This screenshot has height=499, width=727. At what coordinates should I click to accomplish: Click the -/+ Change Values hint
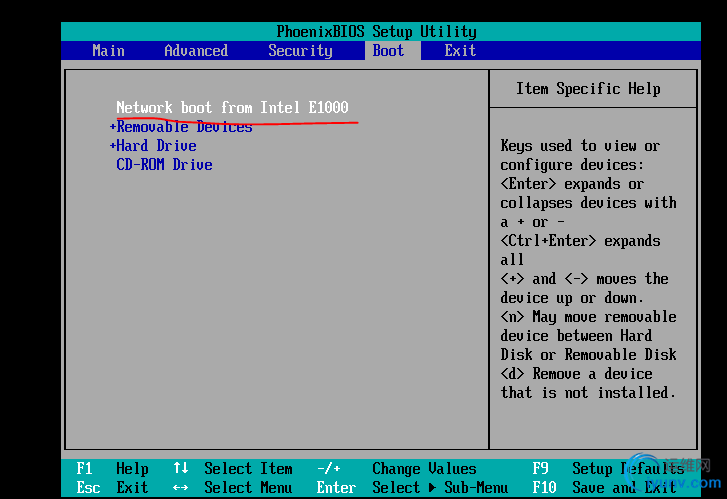click(396, 468)
